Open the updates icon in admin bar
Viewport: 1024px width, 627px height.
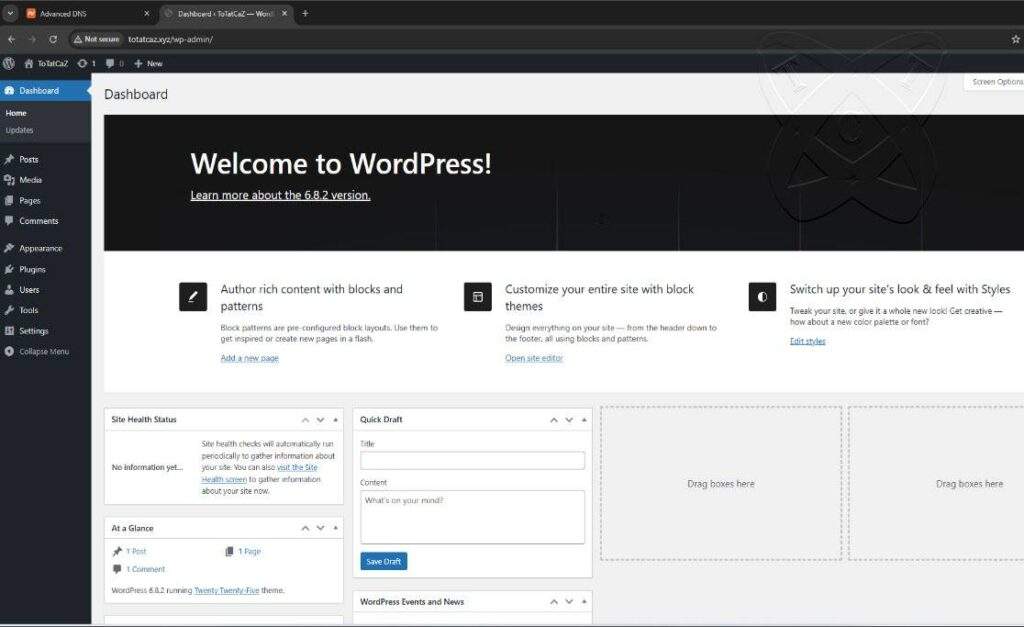pyautogui.click(x=82, y=63)
